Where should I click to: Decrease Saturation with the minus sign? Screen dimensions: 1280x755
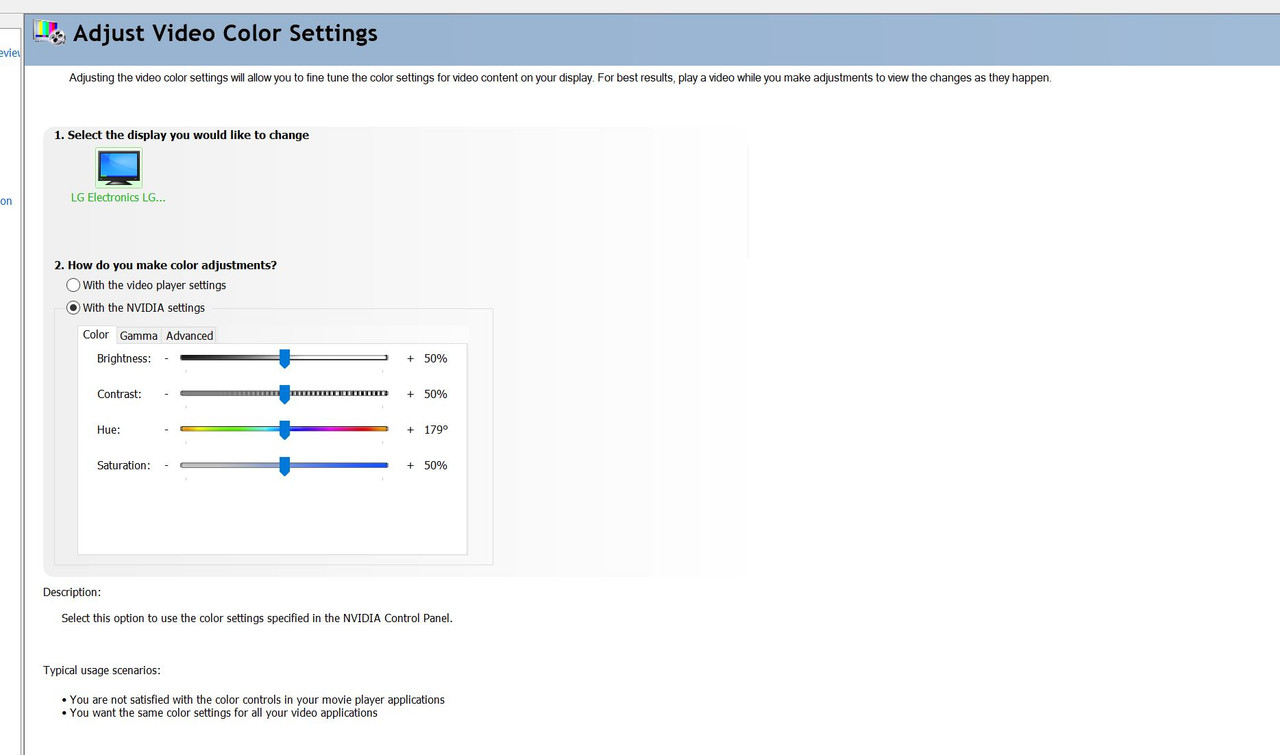[166, 465]
